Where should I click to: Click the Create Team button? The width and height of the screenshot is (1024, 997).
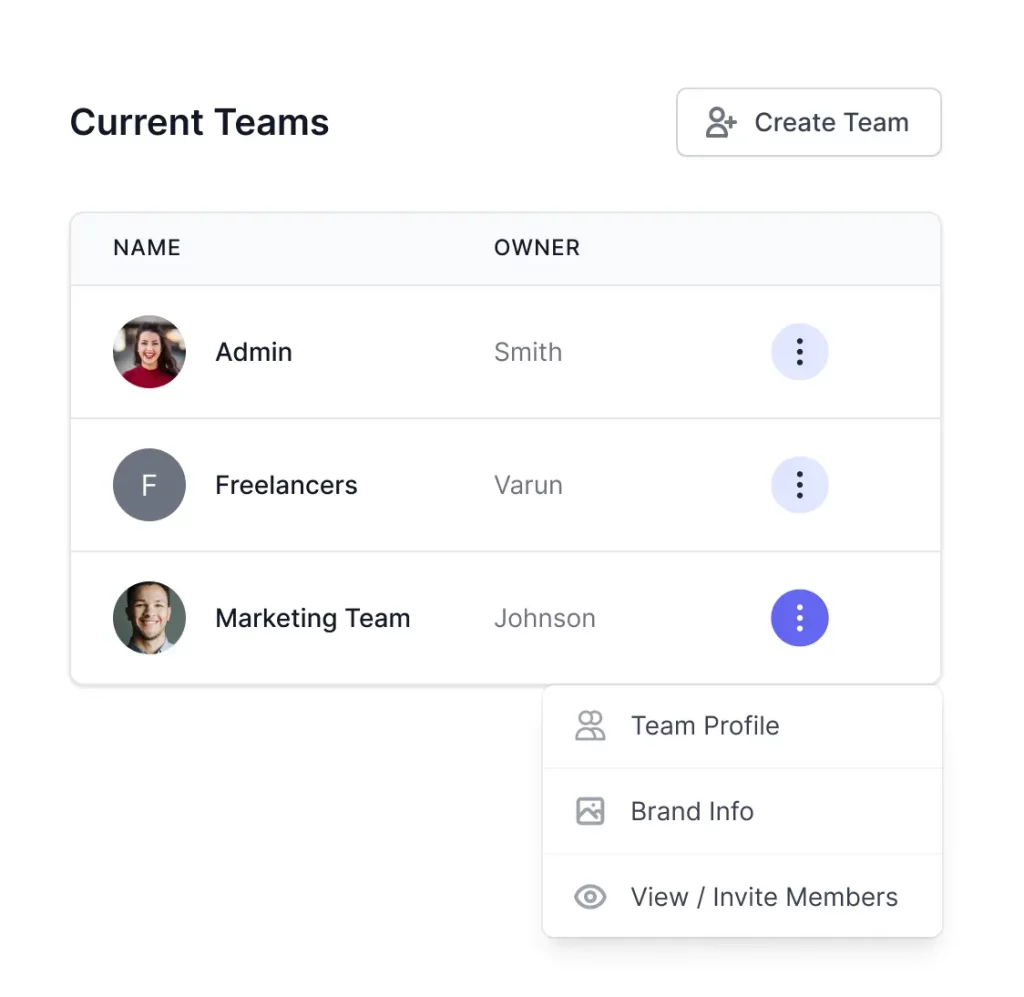pyautogui.click(x=808, y=122)
